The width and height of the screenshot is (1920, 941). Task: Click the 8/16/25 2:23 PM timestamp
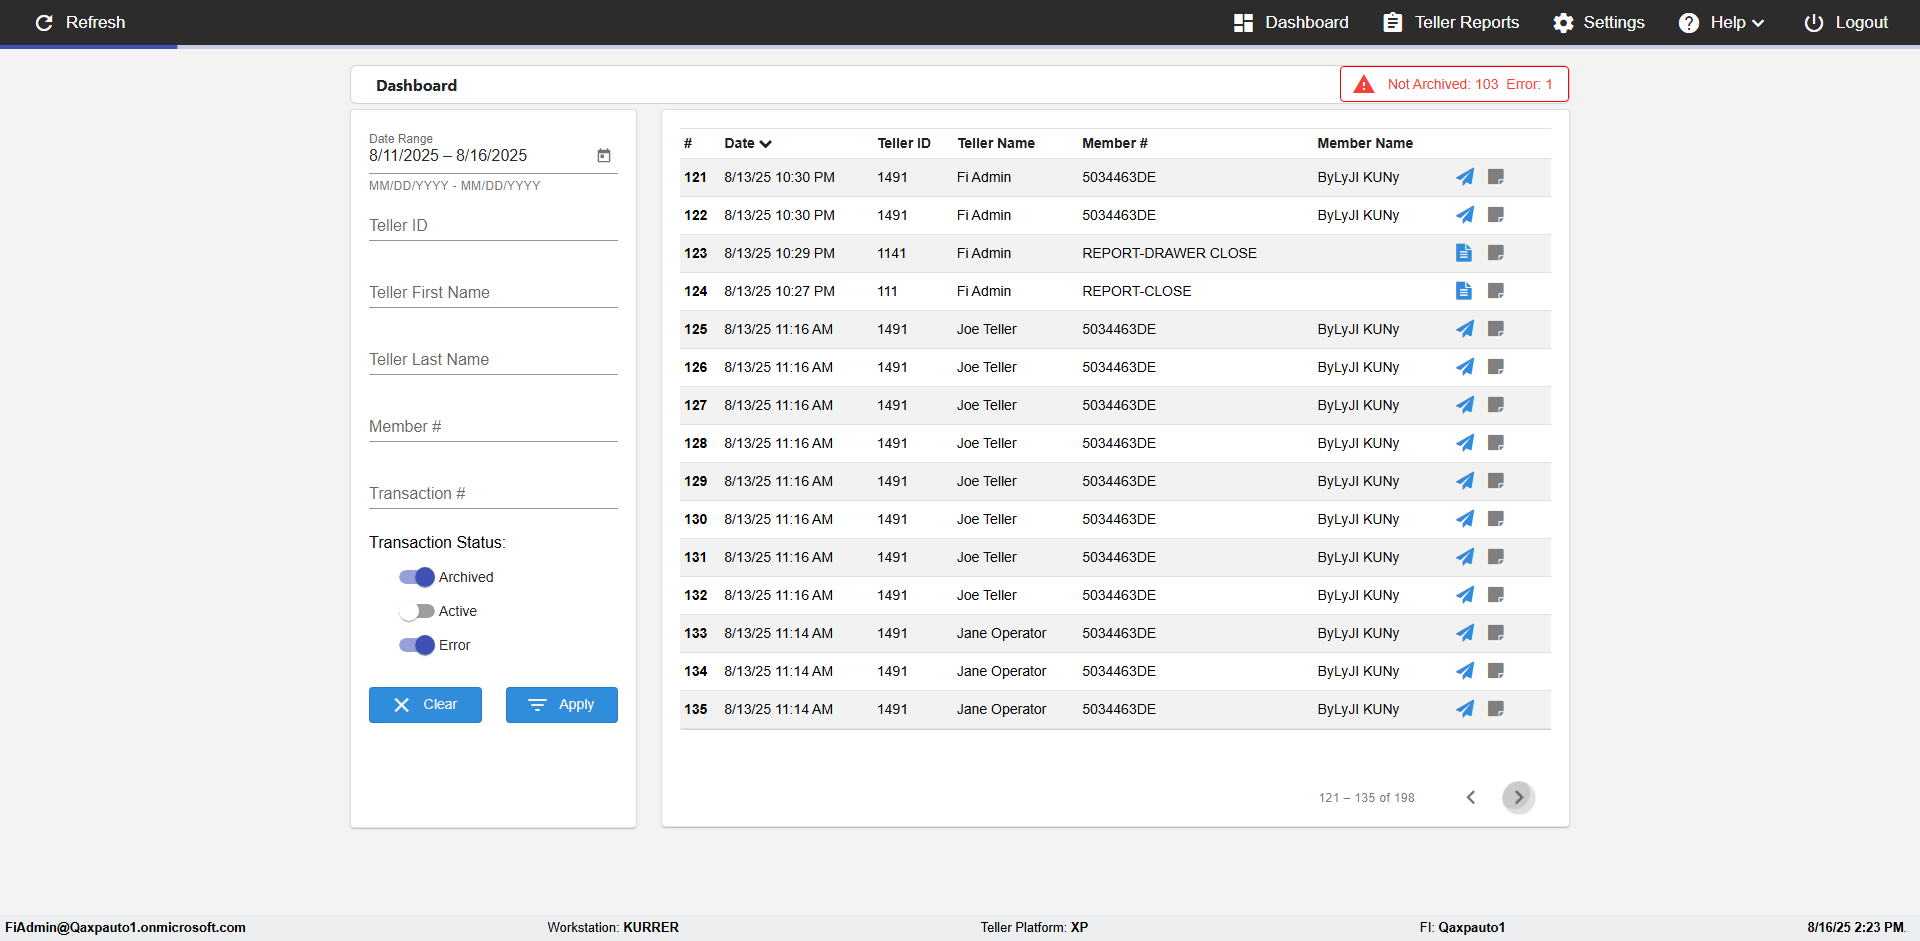click(x=1856, y=927)
